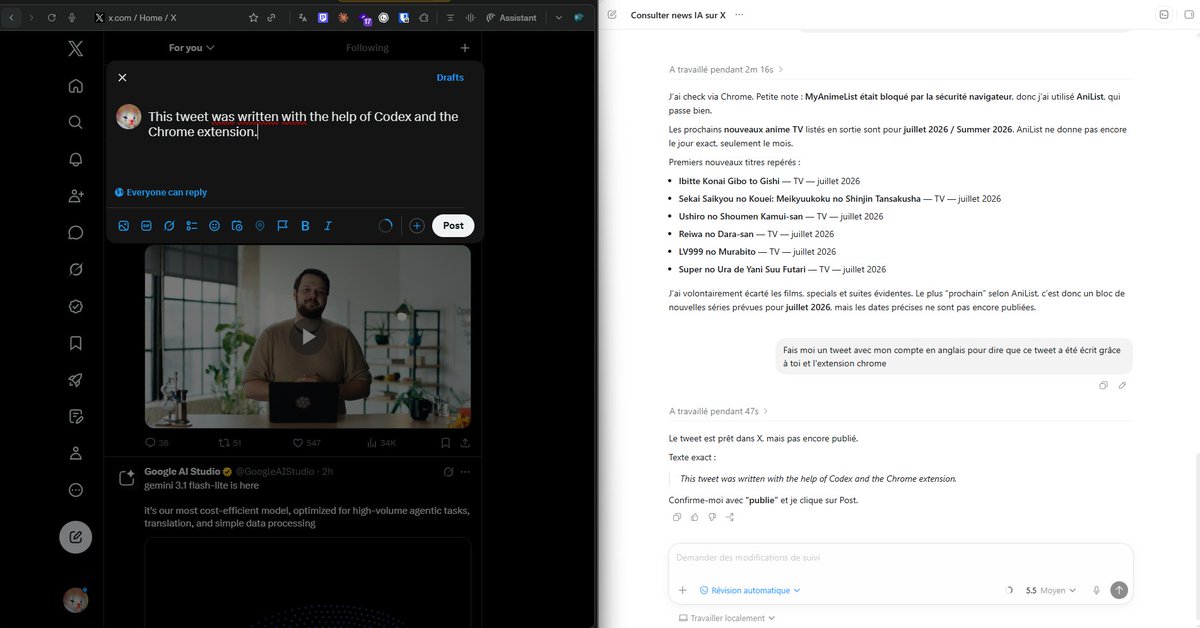1200x628 pixels.
Task: Share the video post
Action: tap(465, 443)
